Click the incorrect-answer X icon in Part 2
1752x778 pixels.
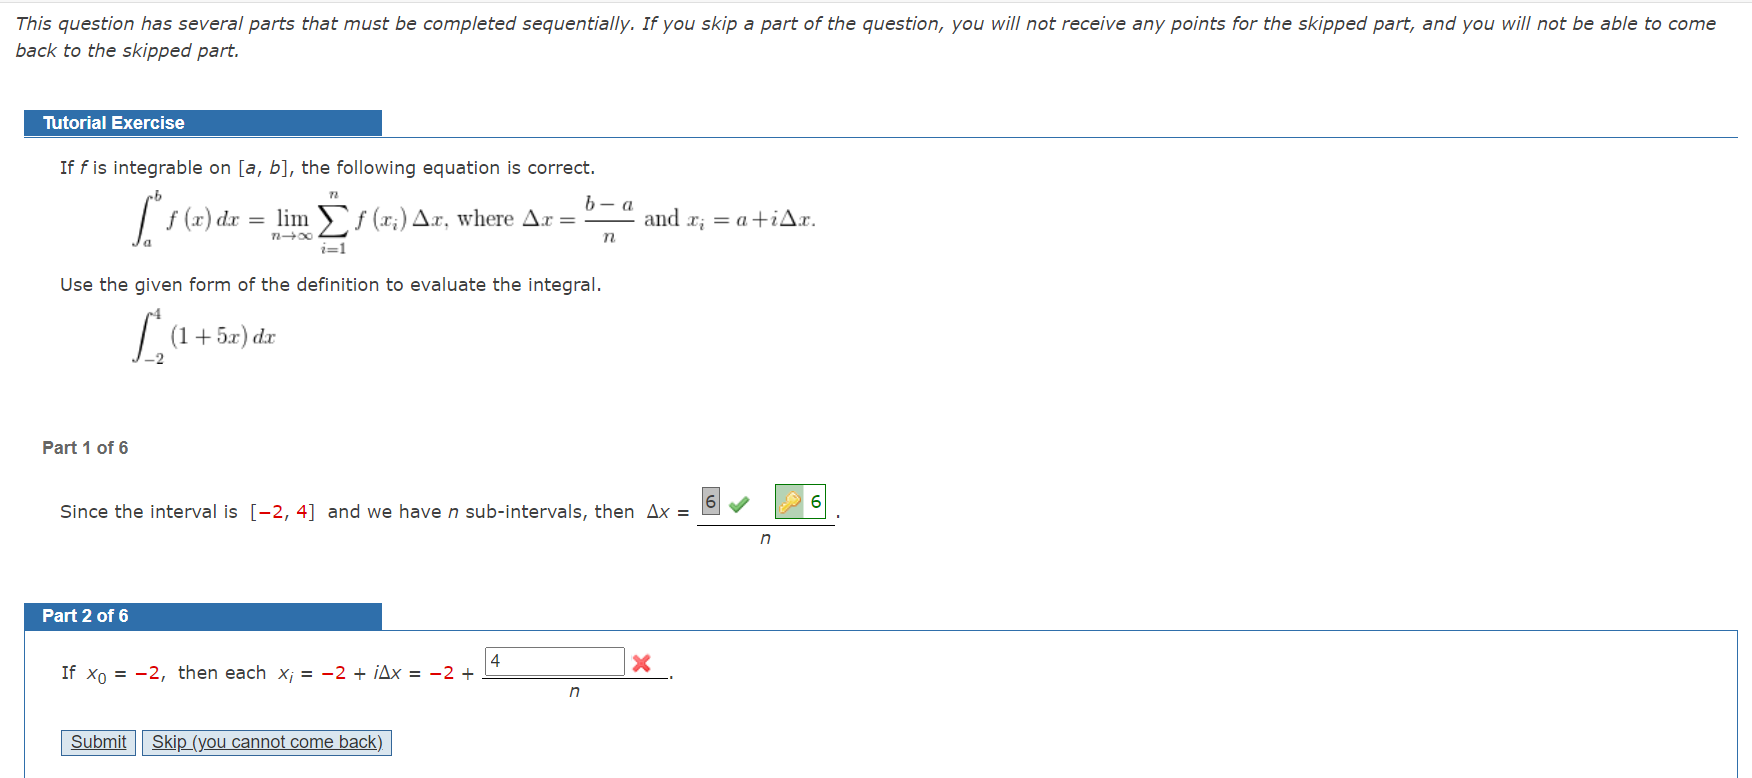(641, 662)
